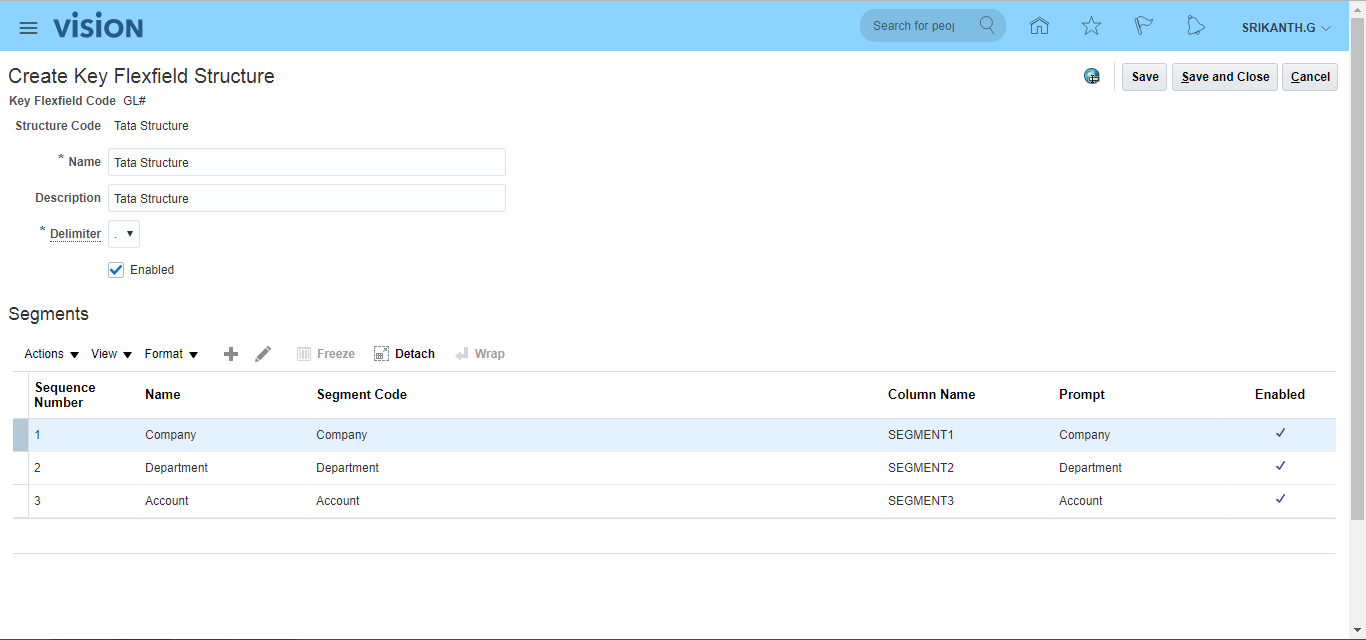Click the Save and Close button
1366x640 pixels.
click(x=1224, y=77)
